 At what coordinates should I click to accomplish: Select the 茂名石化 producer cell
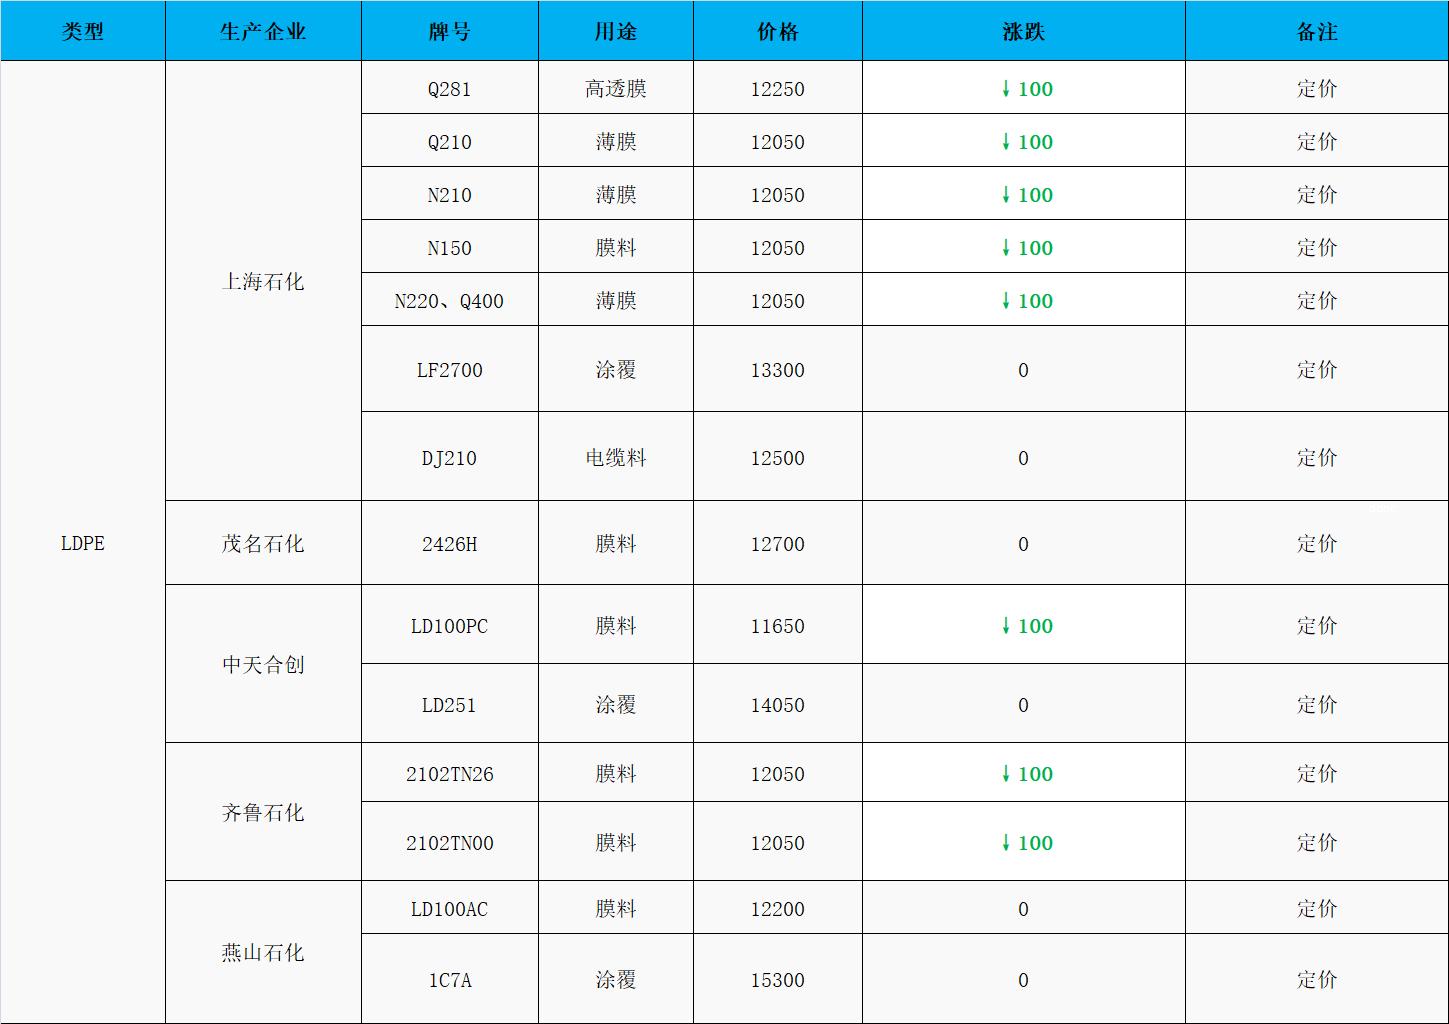pyautogui.click(x=263, y=544)
